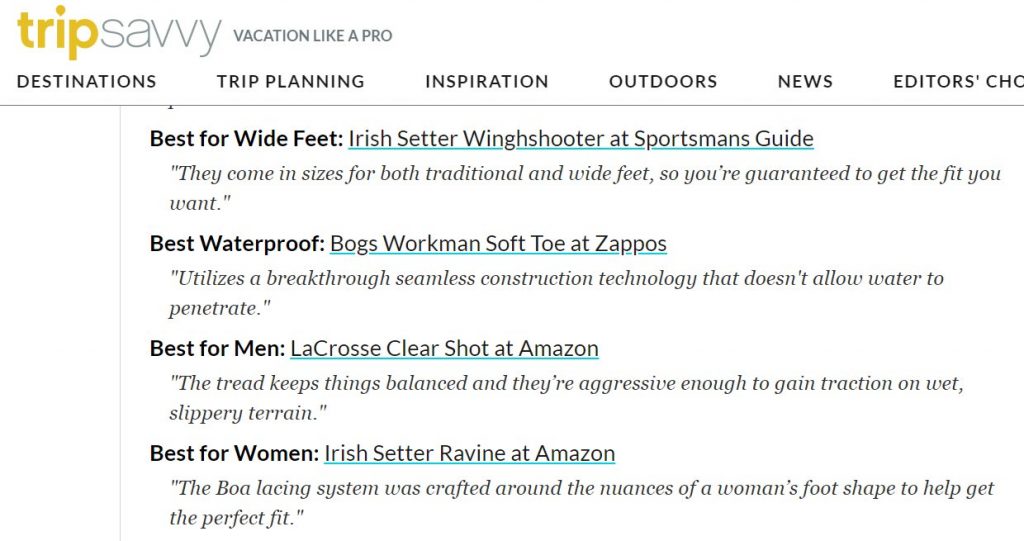This screenshot has height=541, width=1024.
Task: Open the News section
Action: click(805, 82)
